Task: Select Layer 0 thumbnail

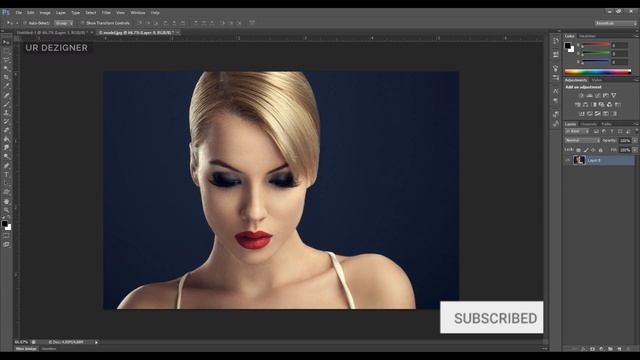Action: [579, 160]
